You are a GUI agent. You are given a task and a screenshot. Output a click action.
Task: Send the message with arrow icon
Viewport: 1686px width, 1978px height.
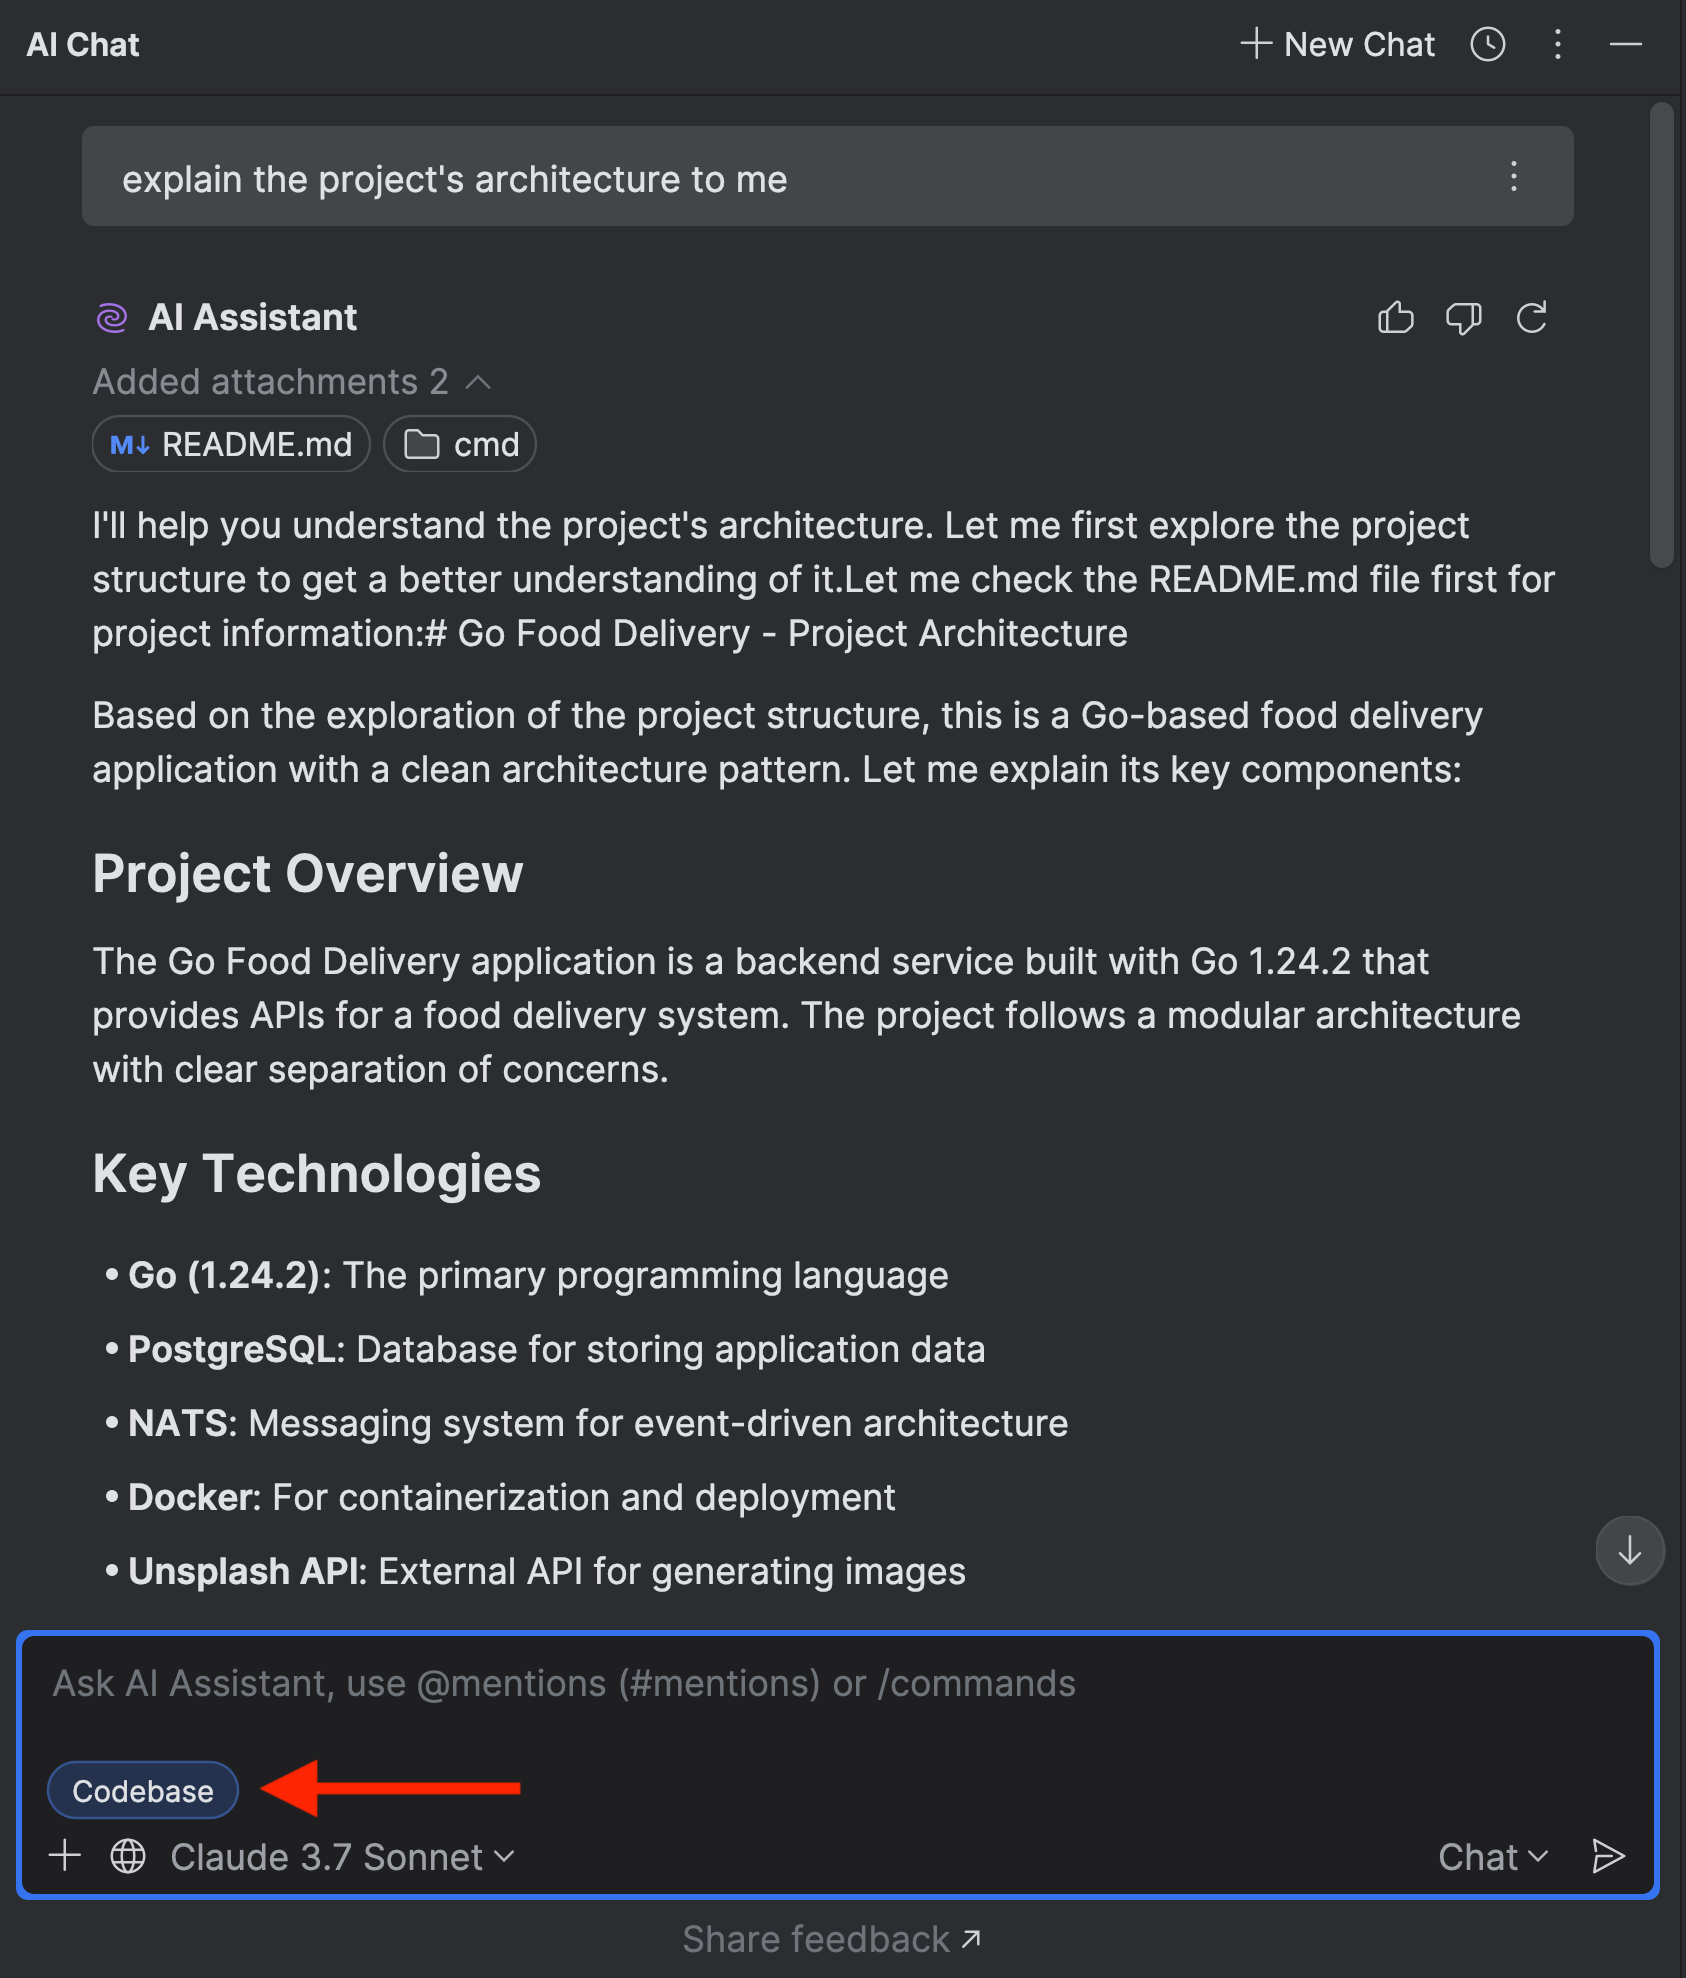(1607, 1856)
